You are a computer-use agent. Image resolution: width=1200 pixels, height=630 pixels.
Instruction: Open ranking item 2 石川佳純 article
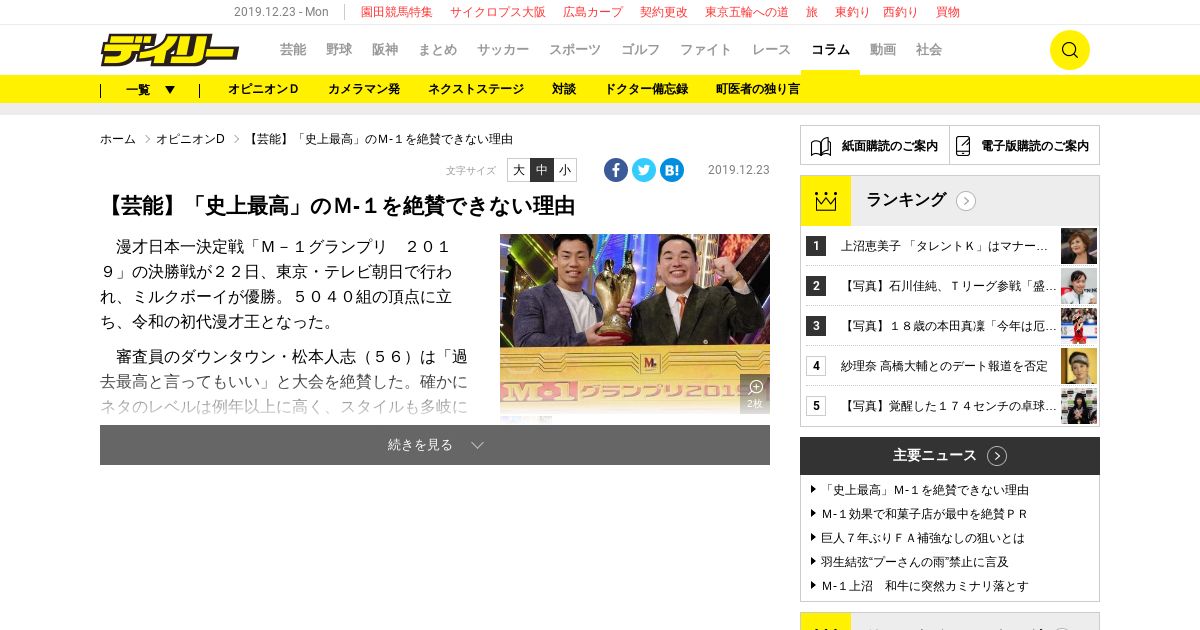[949, 286]
